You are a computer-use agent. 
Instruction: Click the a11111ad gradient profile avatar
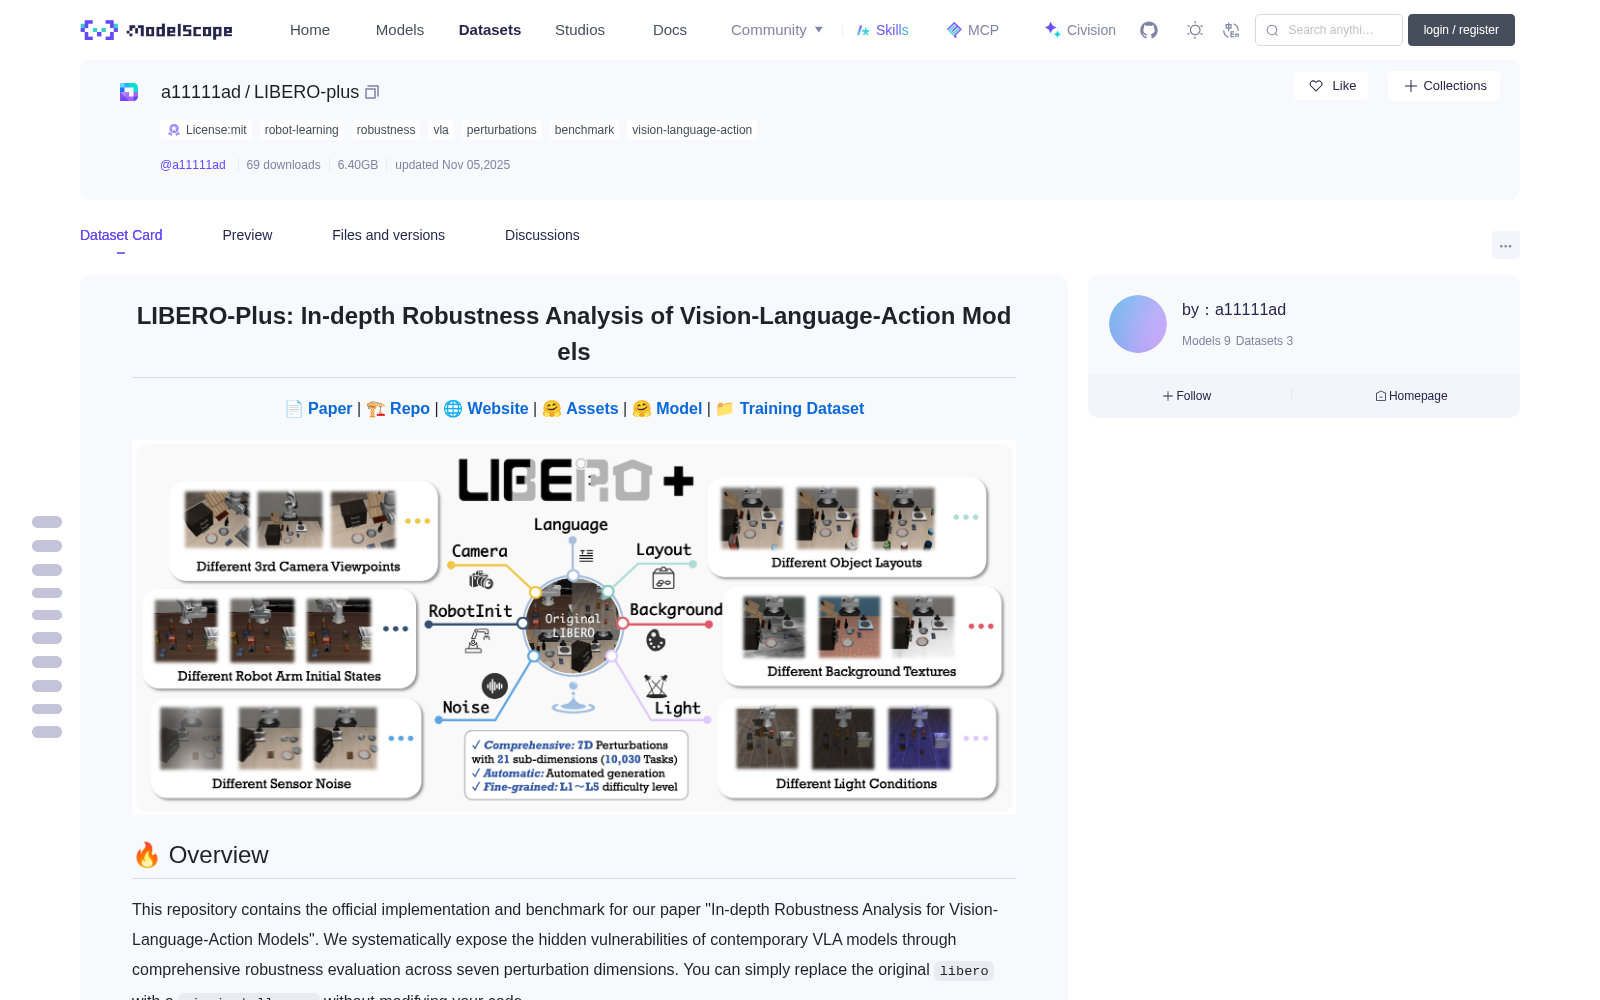point(1138,324)
